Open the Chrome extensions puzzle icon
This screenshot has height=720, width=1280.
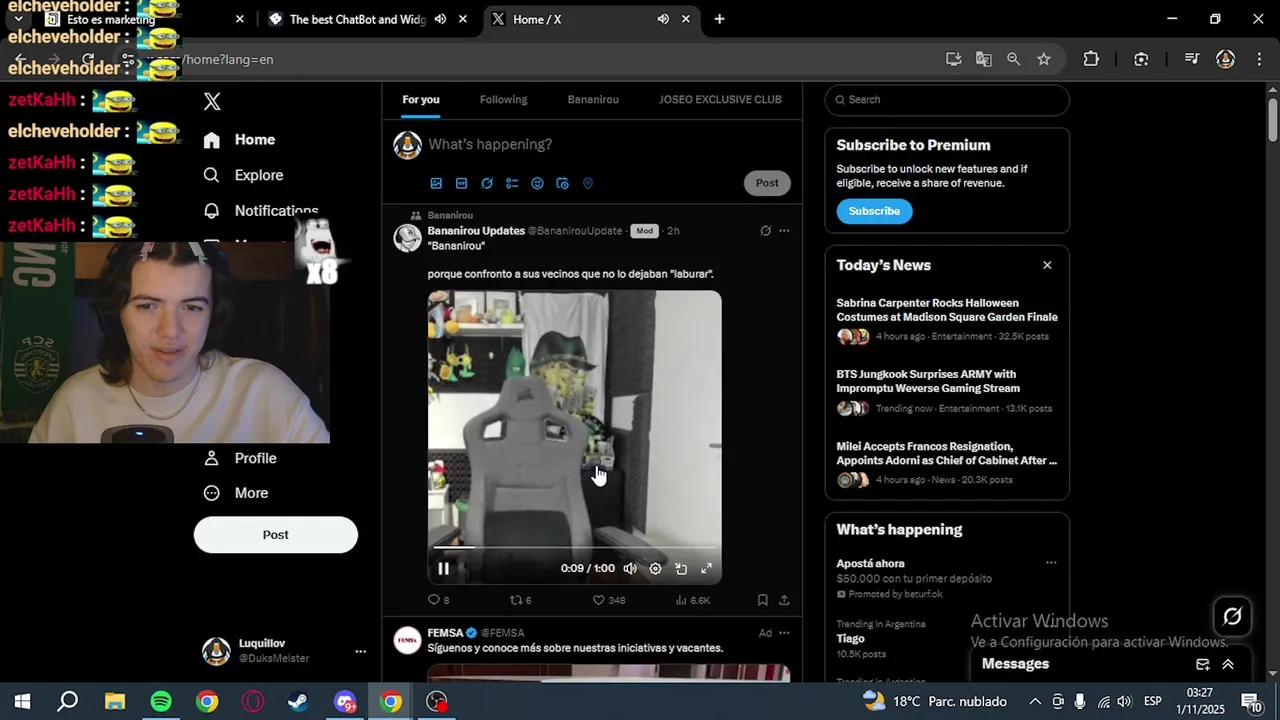click(1091, 59)
